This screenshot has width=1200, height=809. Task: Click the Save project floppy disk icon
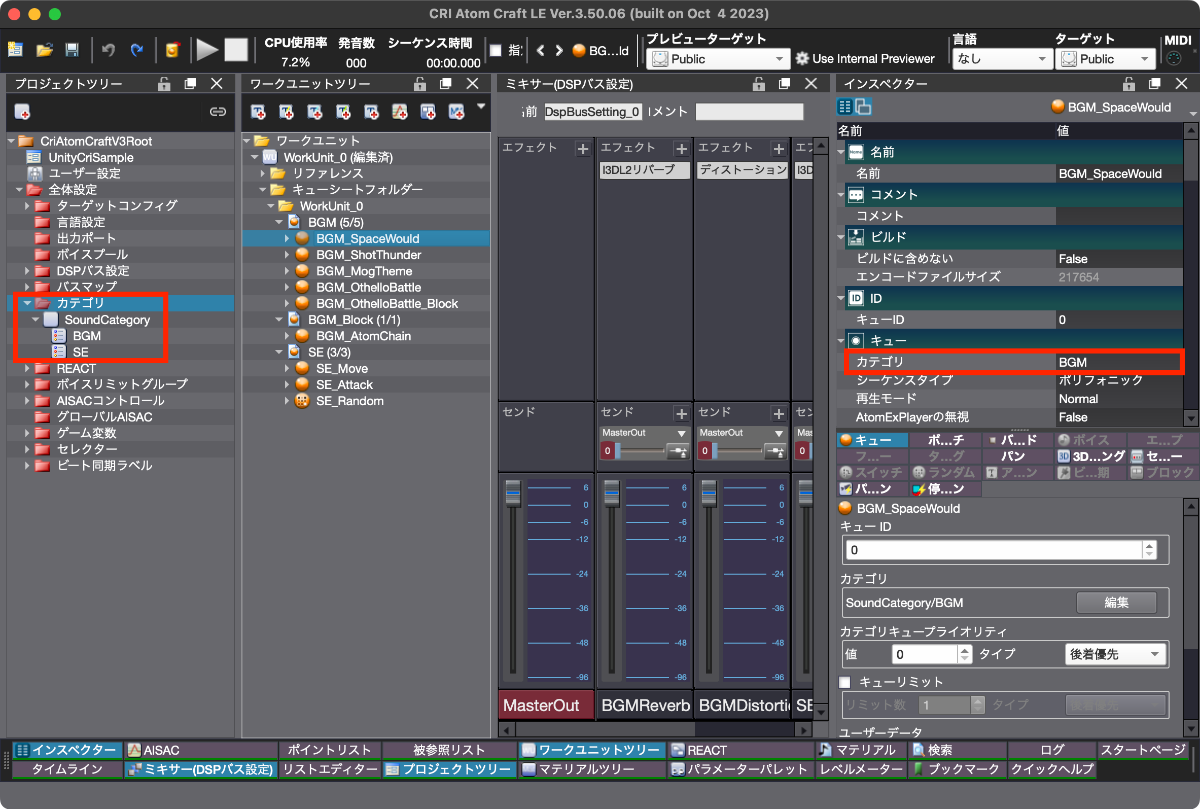coord(72,49)
